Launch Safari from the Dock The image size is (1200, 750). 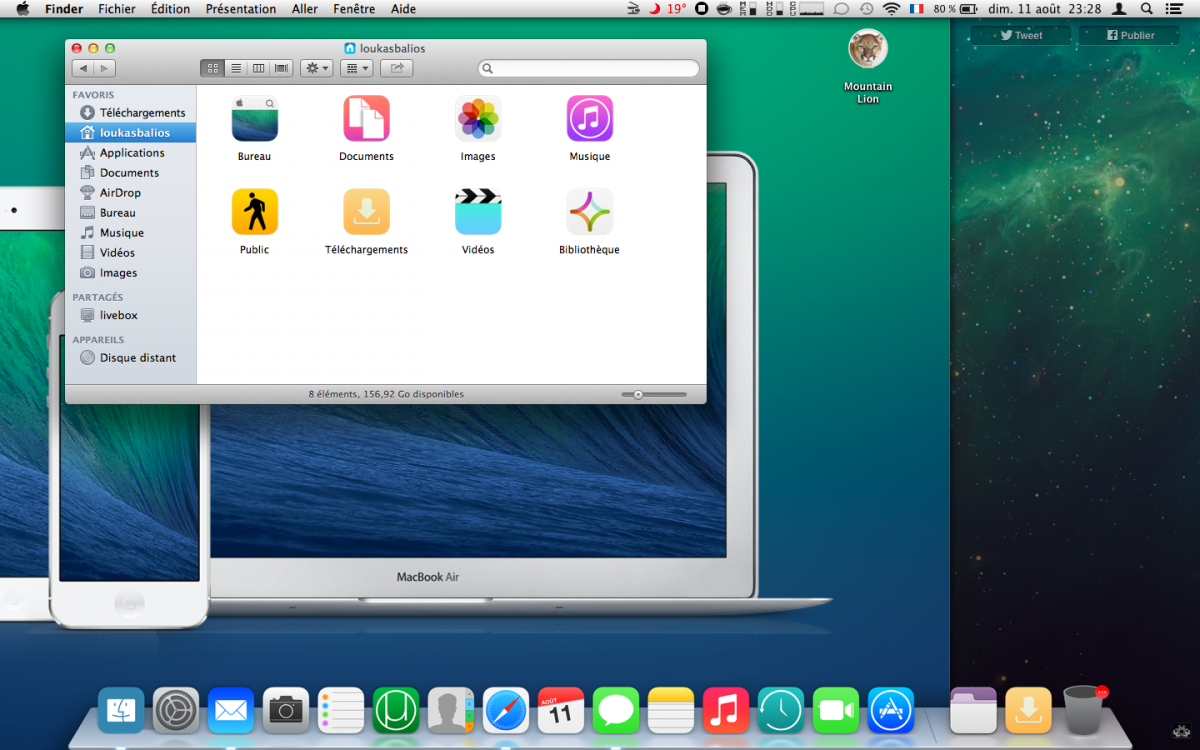pos(506,711)
